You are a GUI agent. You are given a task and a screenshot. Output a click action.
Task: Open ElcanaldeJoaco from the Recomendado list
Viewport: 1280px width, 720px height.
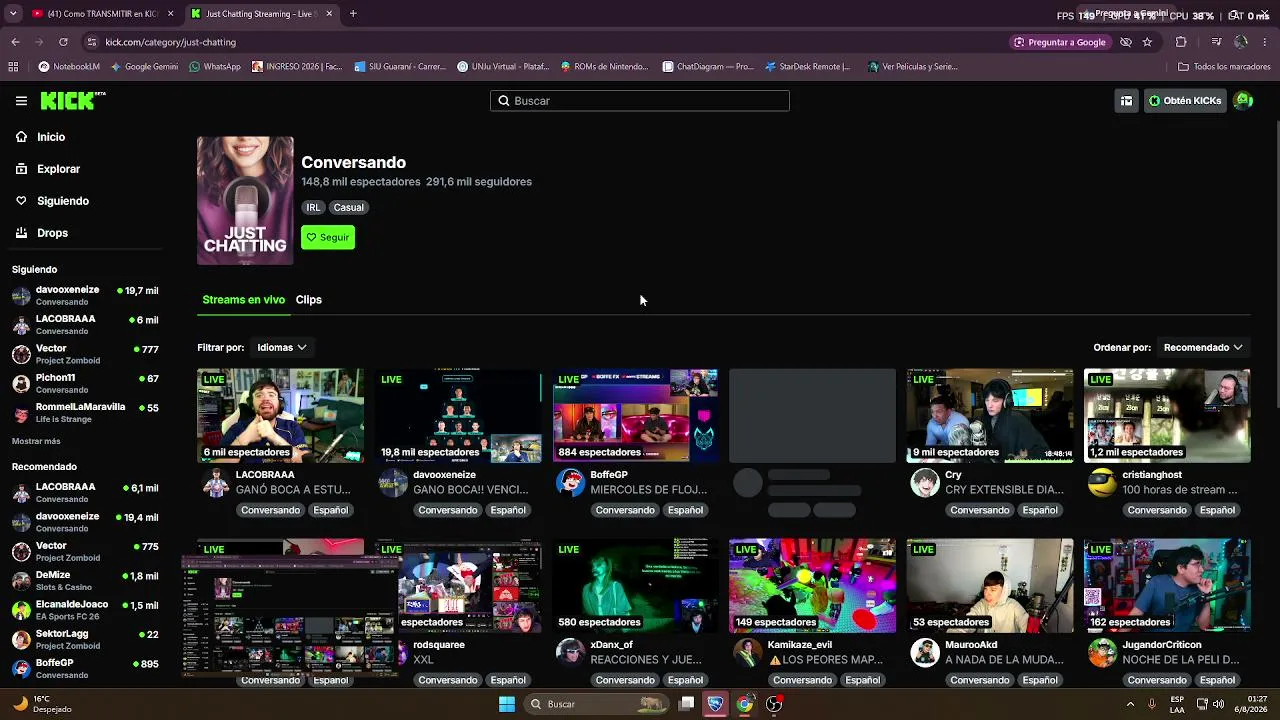click(85, 610)
